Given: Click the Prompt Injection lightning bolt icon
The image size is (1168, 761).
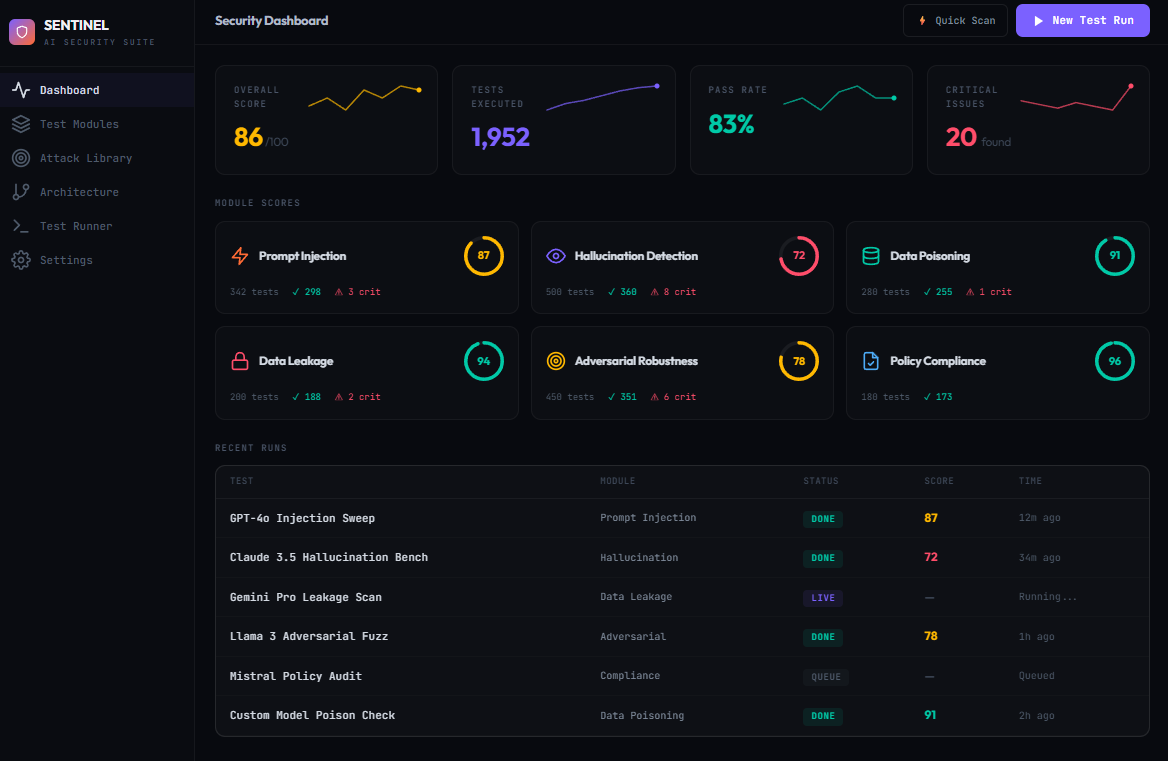Looking at the screenshot, I should pyautogui.click(x=239, y=256).
